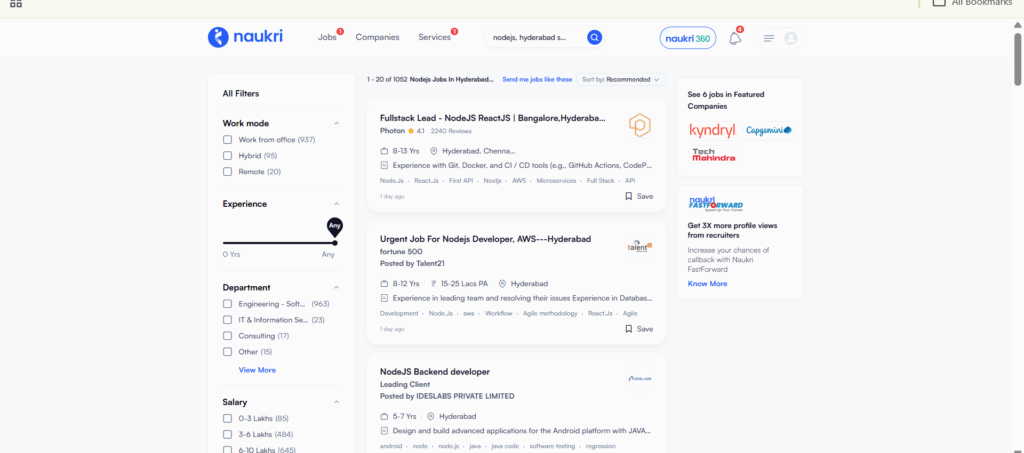Click the IDESLABS company logo
1024x453 pixels.
(640, 379)
